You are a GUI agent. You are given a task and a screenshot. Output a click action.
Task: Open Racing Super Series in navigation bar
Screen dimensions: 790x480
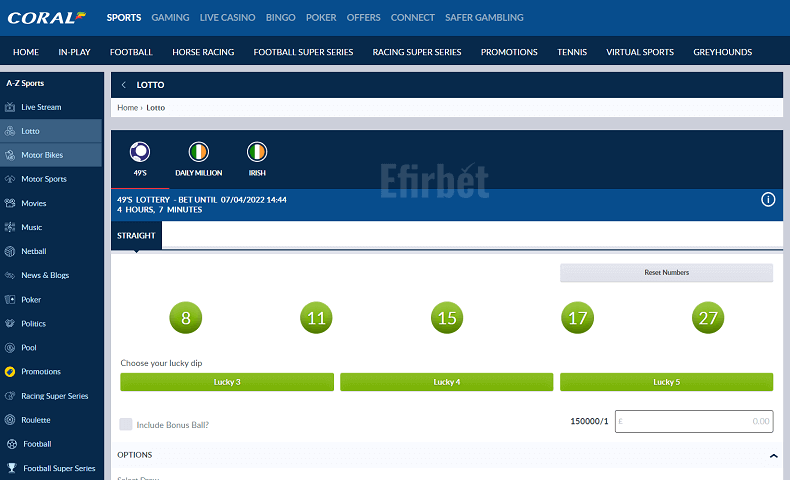coord(417,52)
